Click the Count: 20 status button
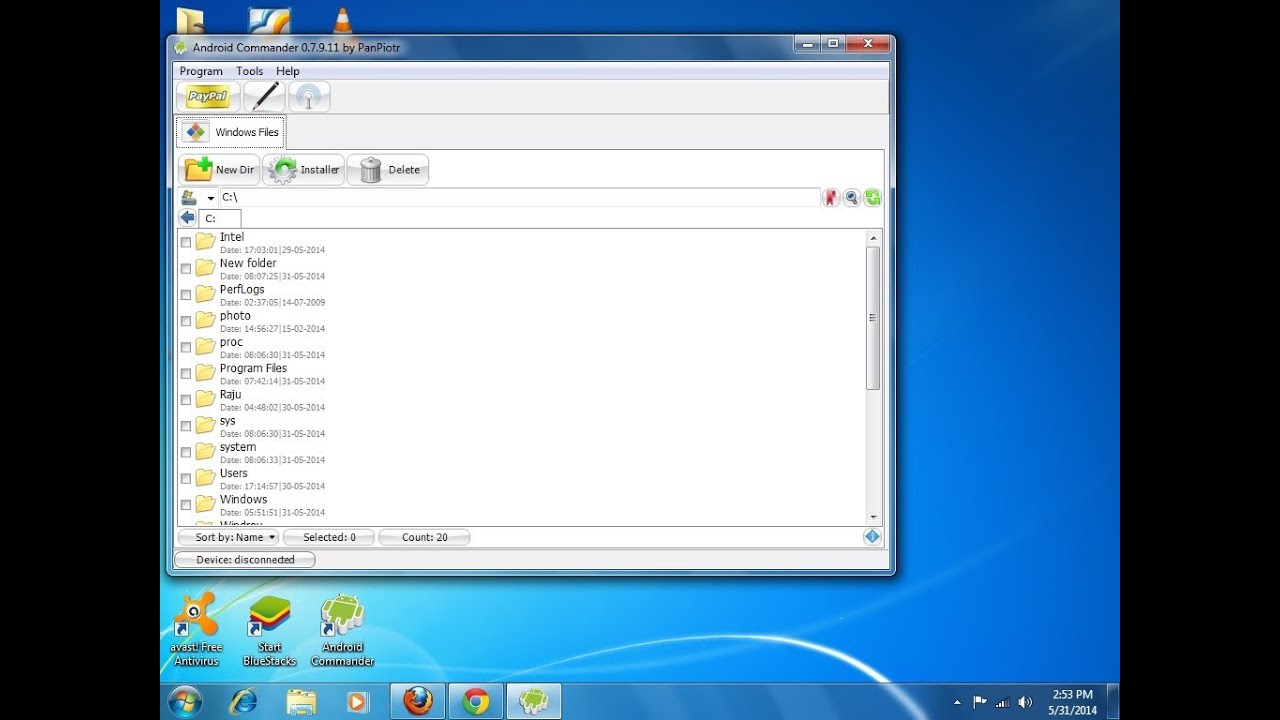 (424, 537)
